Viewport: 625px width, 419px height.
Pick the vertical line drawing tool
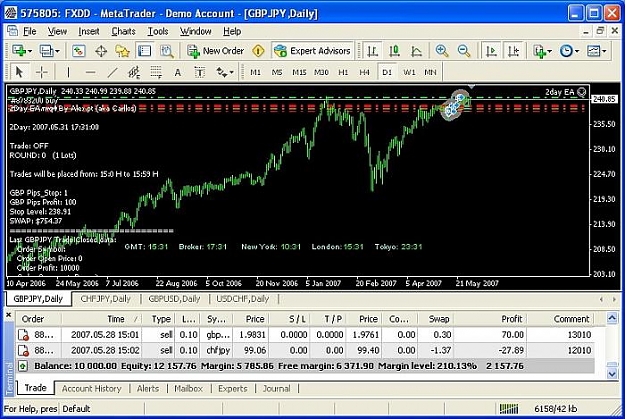[x=68, y=72]
